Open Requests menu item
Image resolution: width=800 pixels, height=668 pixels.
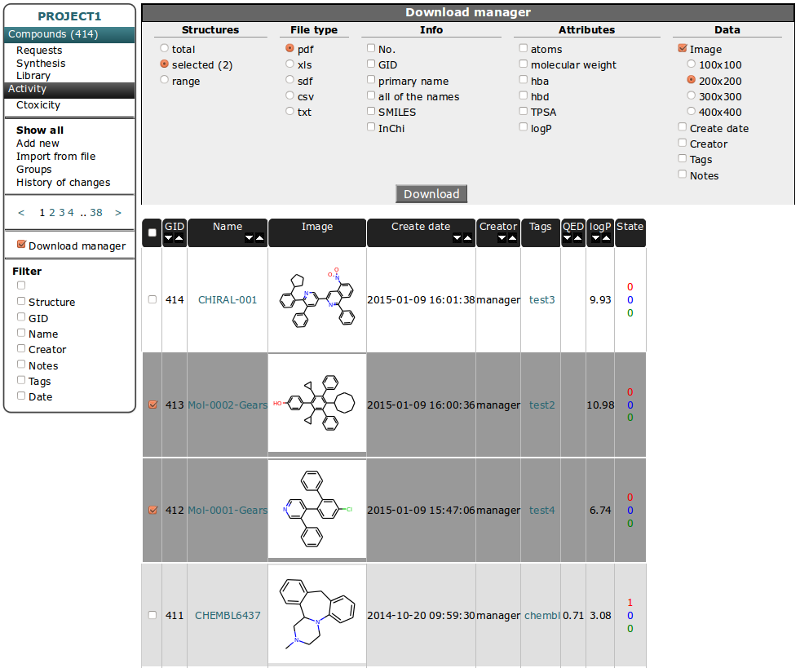39,51
